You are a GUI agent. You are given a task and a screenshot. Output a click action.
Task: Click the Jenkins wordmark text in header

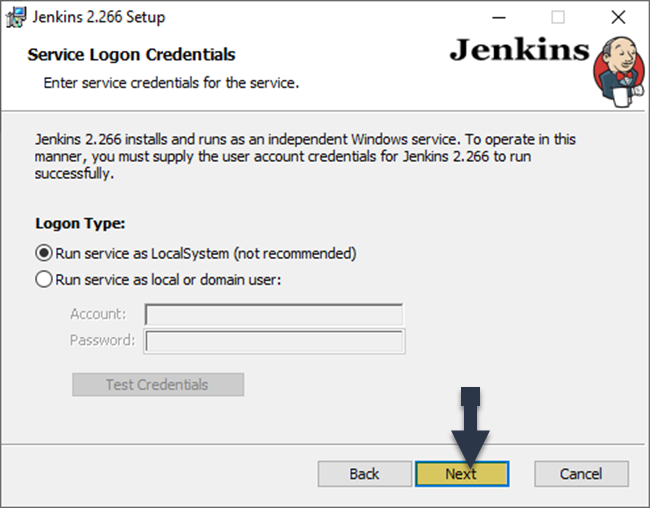click(x=519, y=50)
